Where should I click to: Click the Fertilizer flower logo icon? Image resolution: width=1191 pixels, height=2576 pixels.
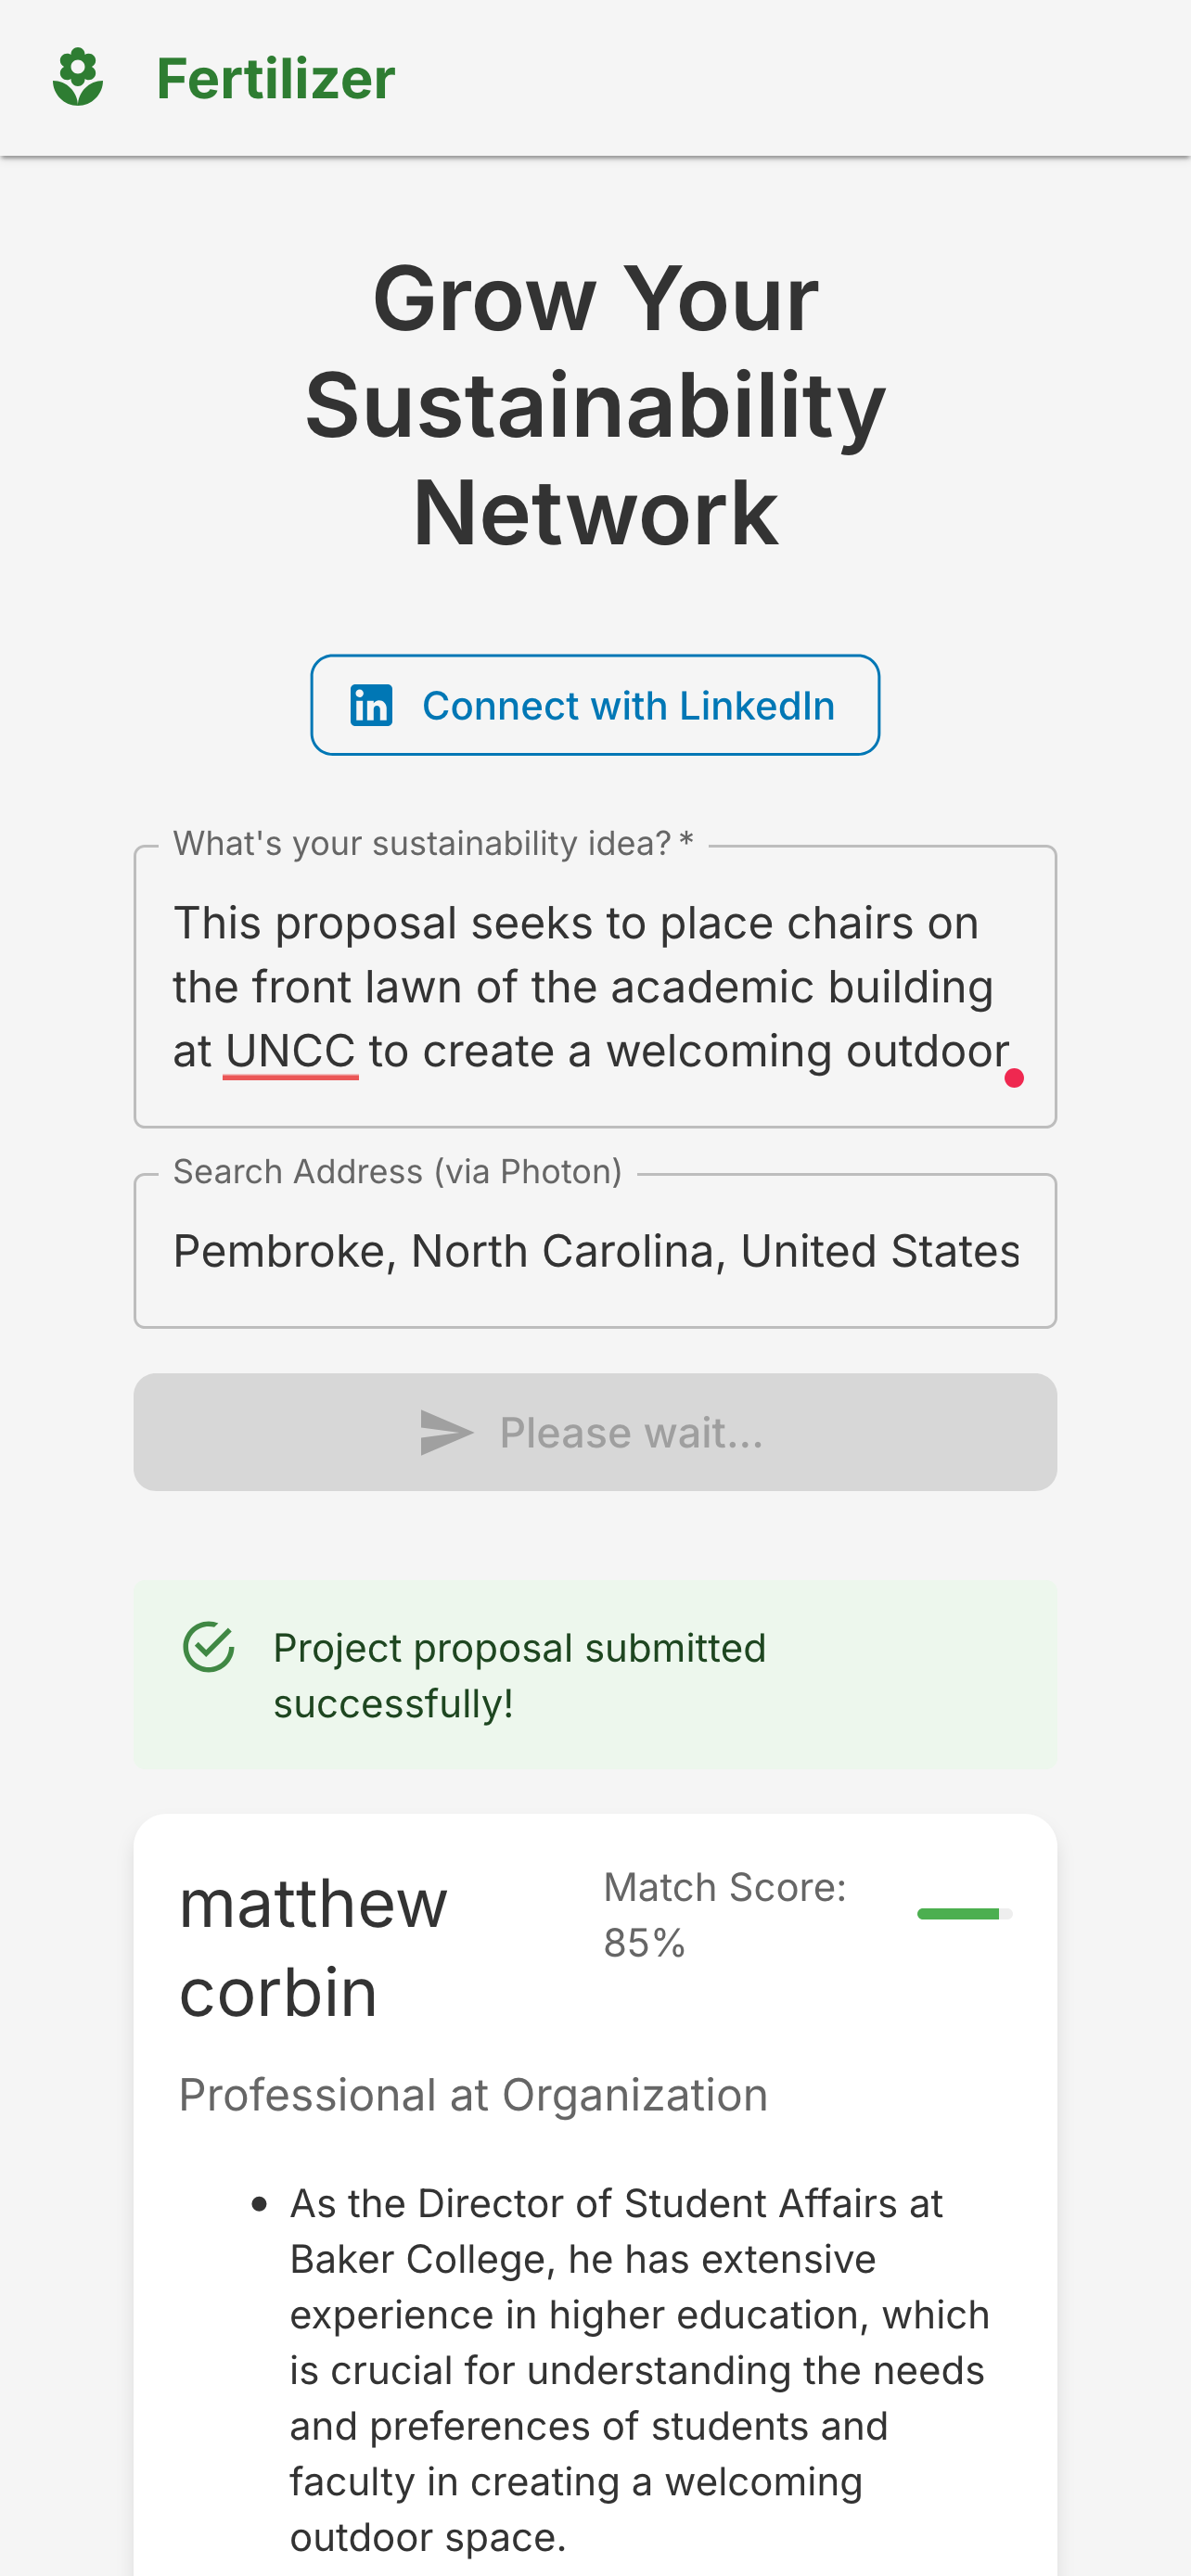pyautogui.click(x=78, y=77)
